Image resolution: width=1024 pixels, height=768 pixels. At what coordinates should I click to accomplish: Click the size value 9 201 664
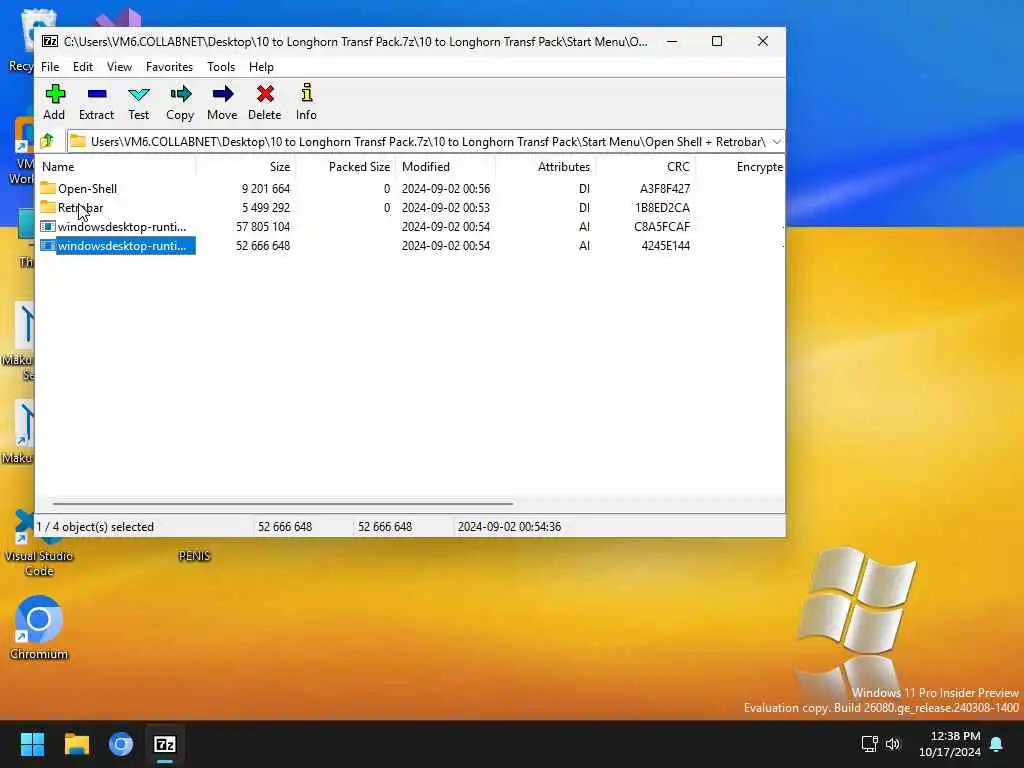[x=266, y=188]
